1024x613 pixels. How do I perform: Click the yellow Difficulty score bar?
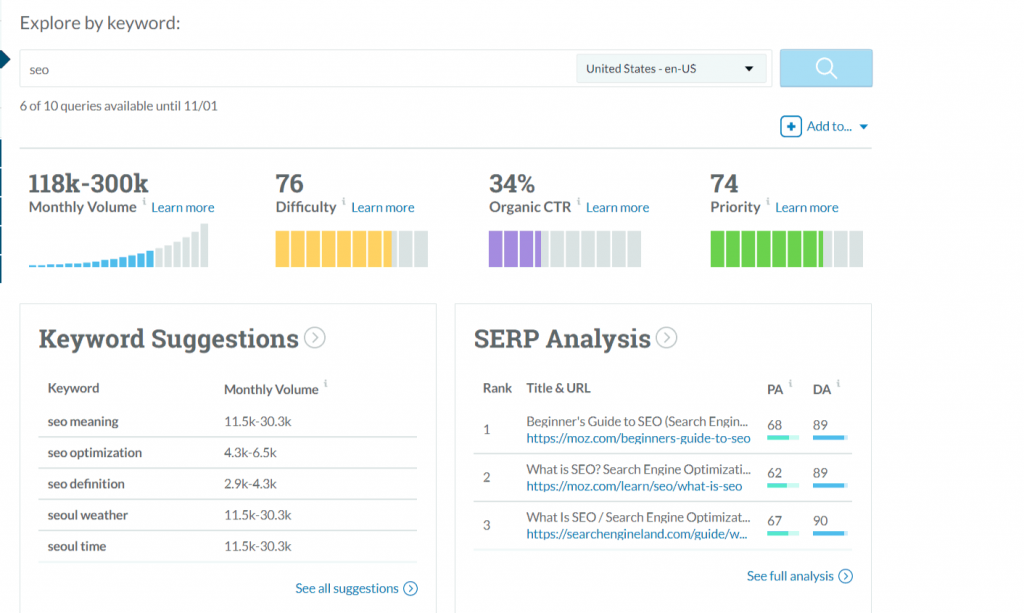[351, 249]
